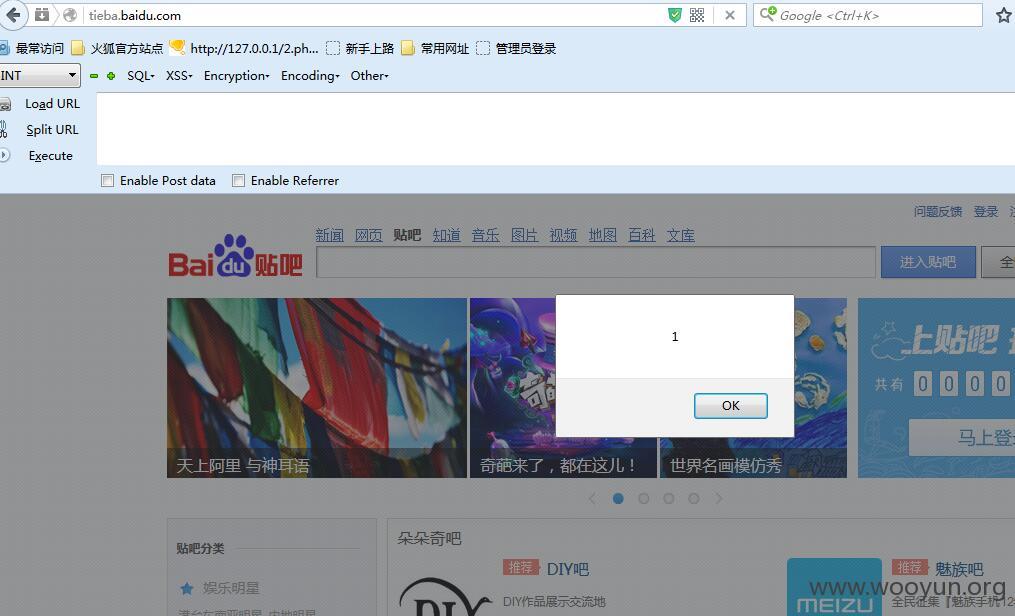Viewport: 1015px width, 616px height.
Task: Open the 新手上路 bookmark
Action: pyautogui.click(x=360, y=49)
